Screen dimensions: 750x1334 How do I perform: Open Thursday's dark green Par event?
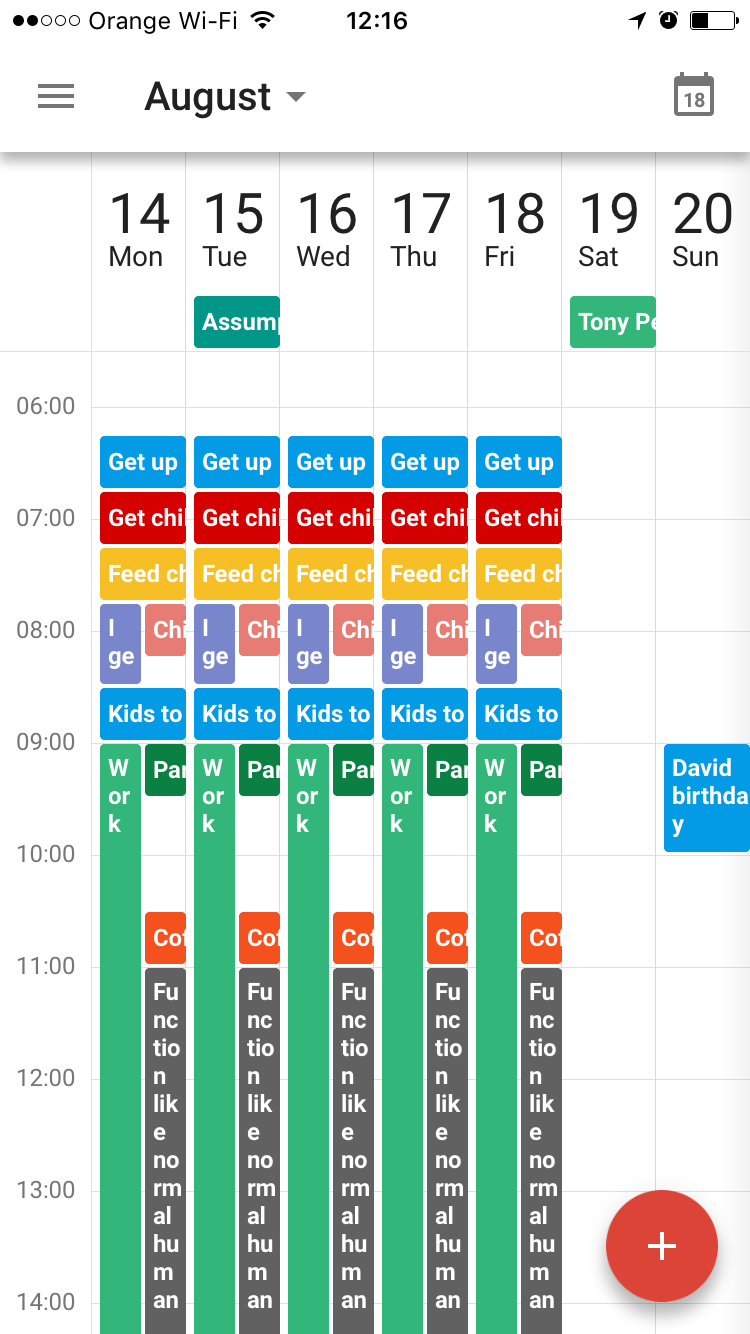[447, 770]
